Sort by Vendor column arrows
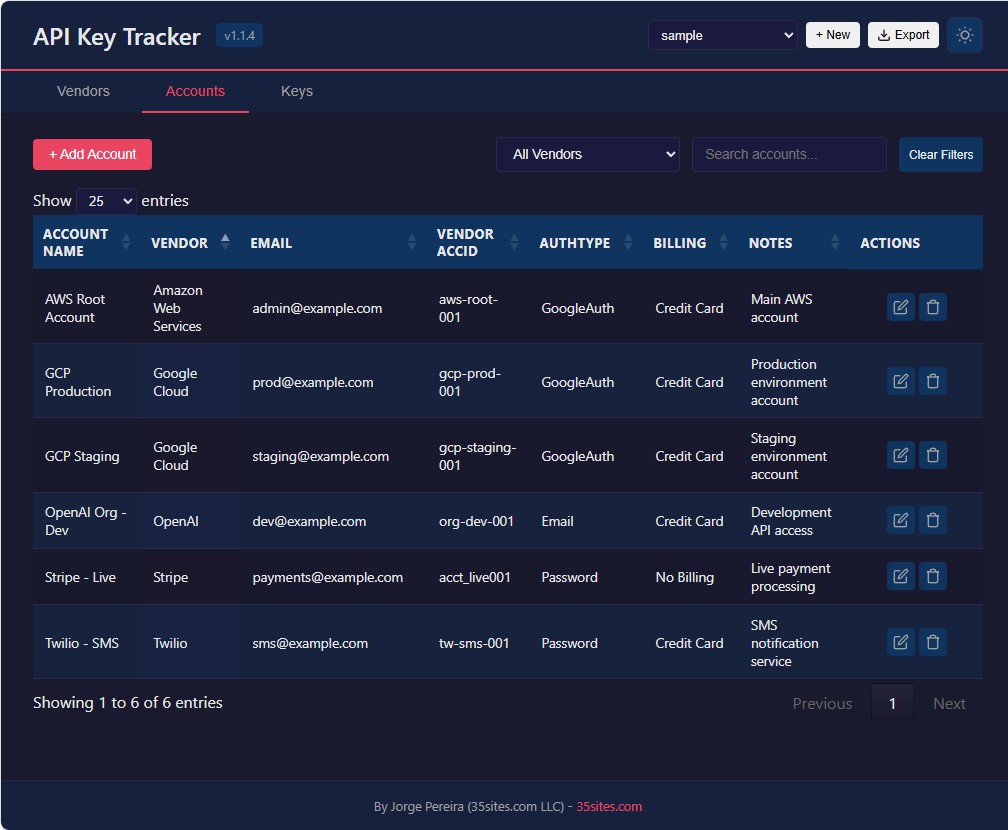1008x830 pixels. click(x=225, y=242)
